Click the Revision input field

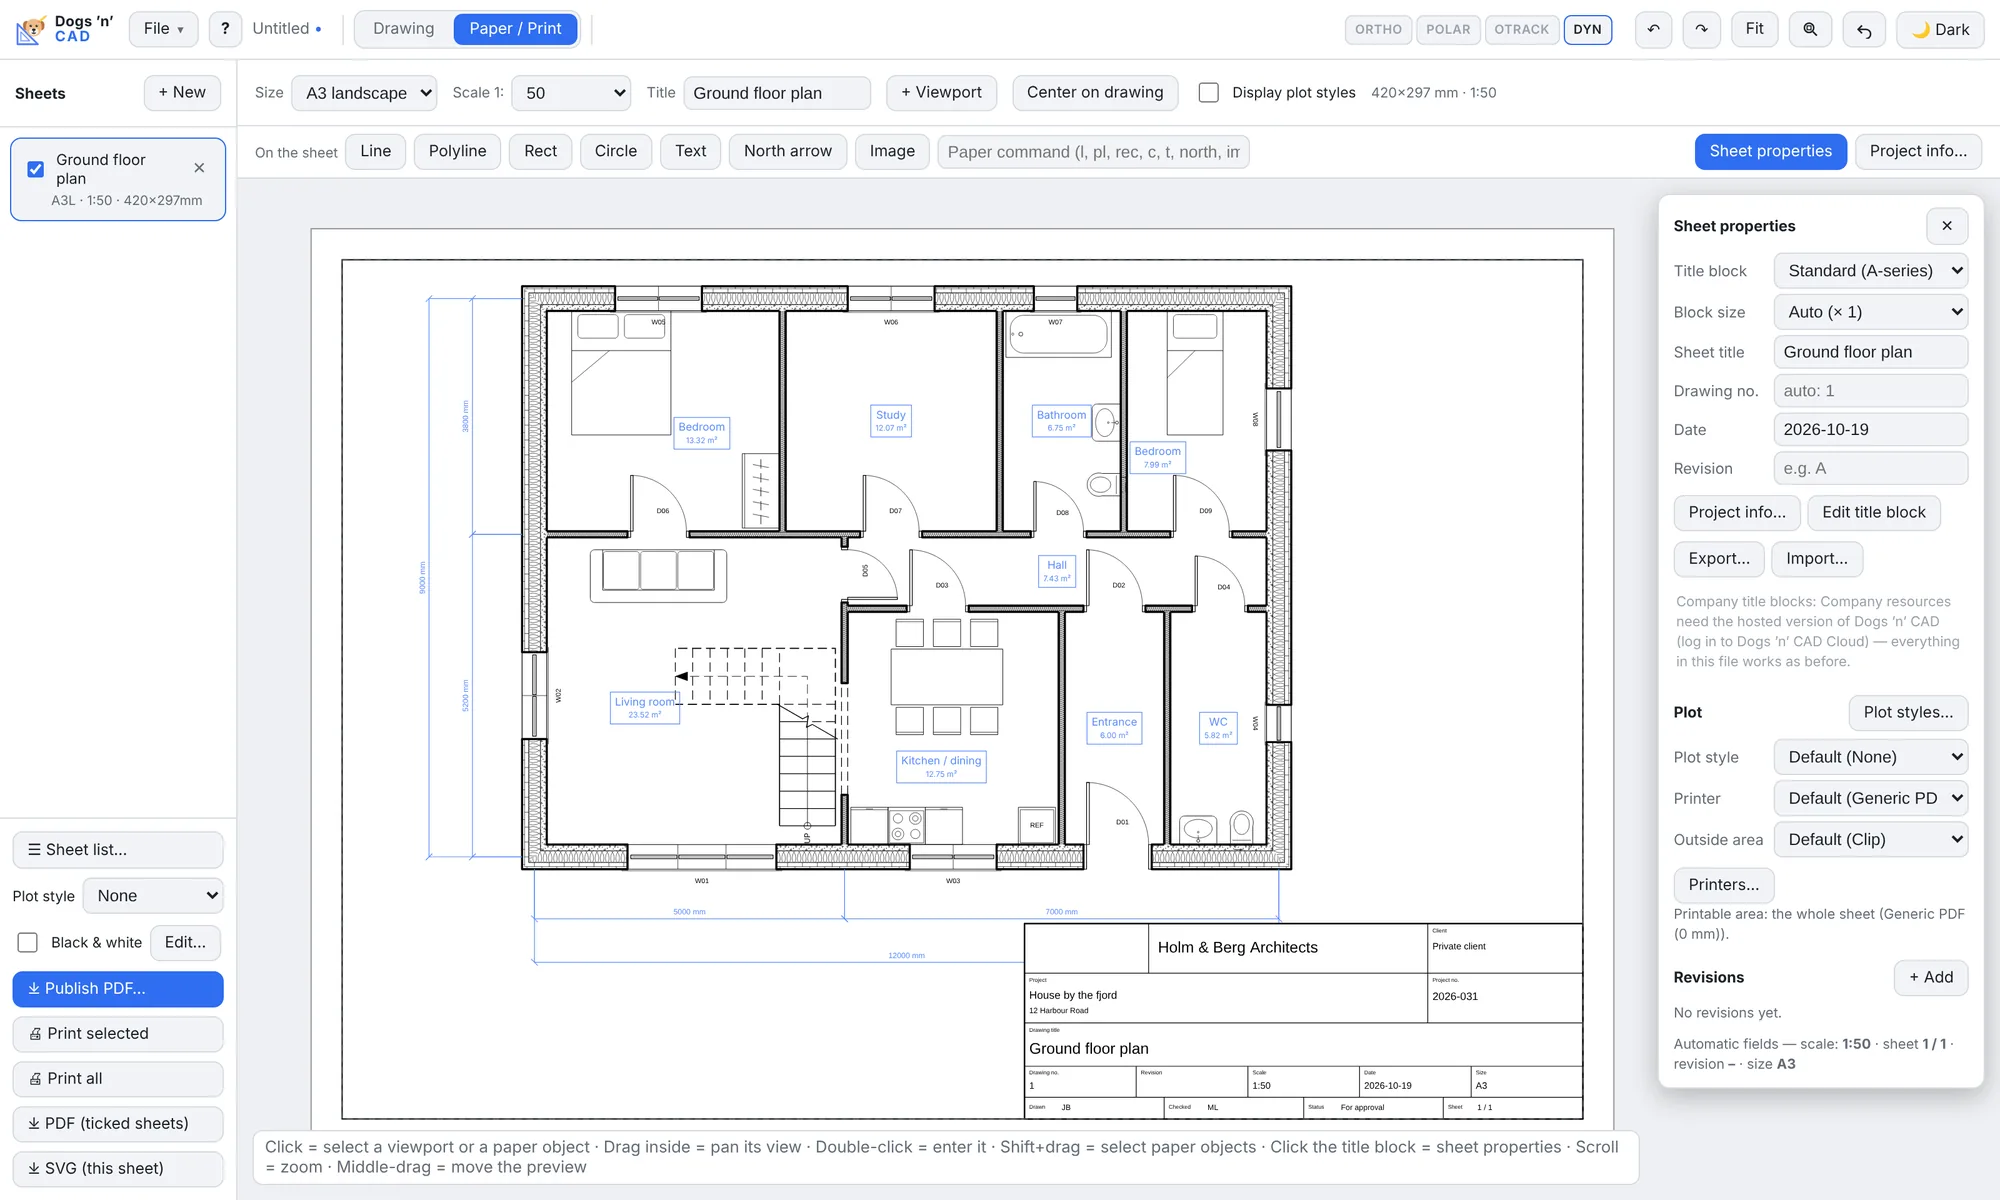tap(1871, 468)
